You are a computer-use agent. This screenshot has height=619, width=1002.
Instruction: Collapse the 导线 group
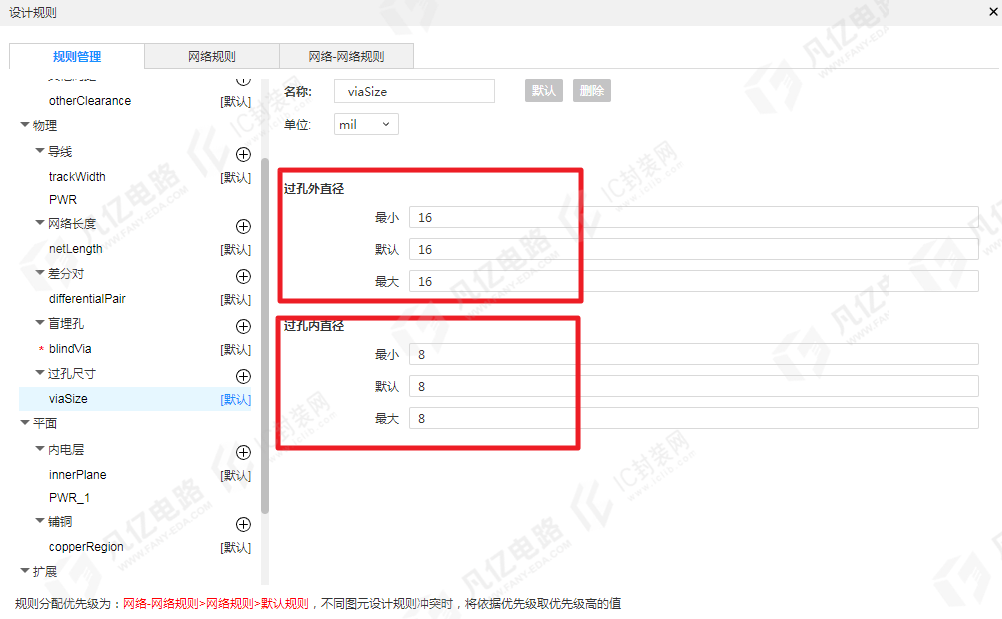click(x=40, y=151)
